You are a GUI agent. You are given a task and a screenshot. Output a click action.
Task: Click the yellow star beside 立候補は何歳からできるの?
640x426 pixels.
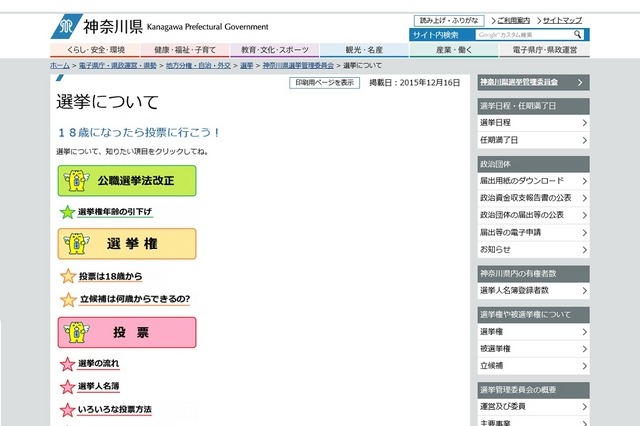click(68, 299)
